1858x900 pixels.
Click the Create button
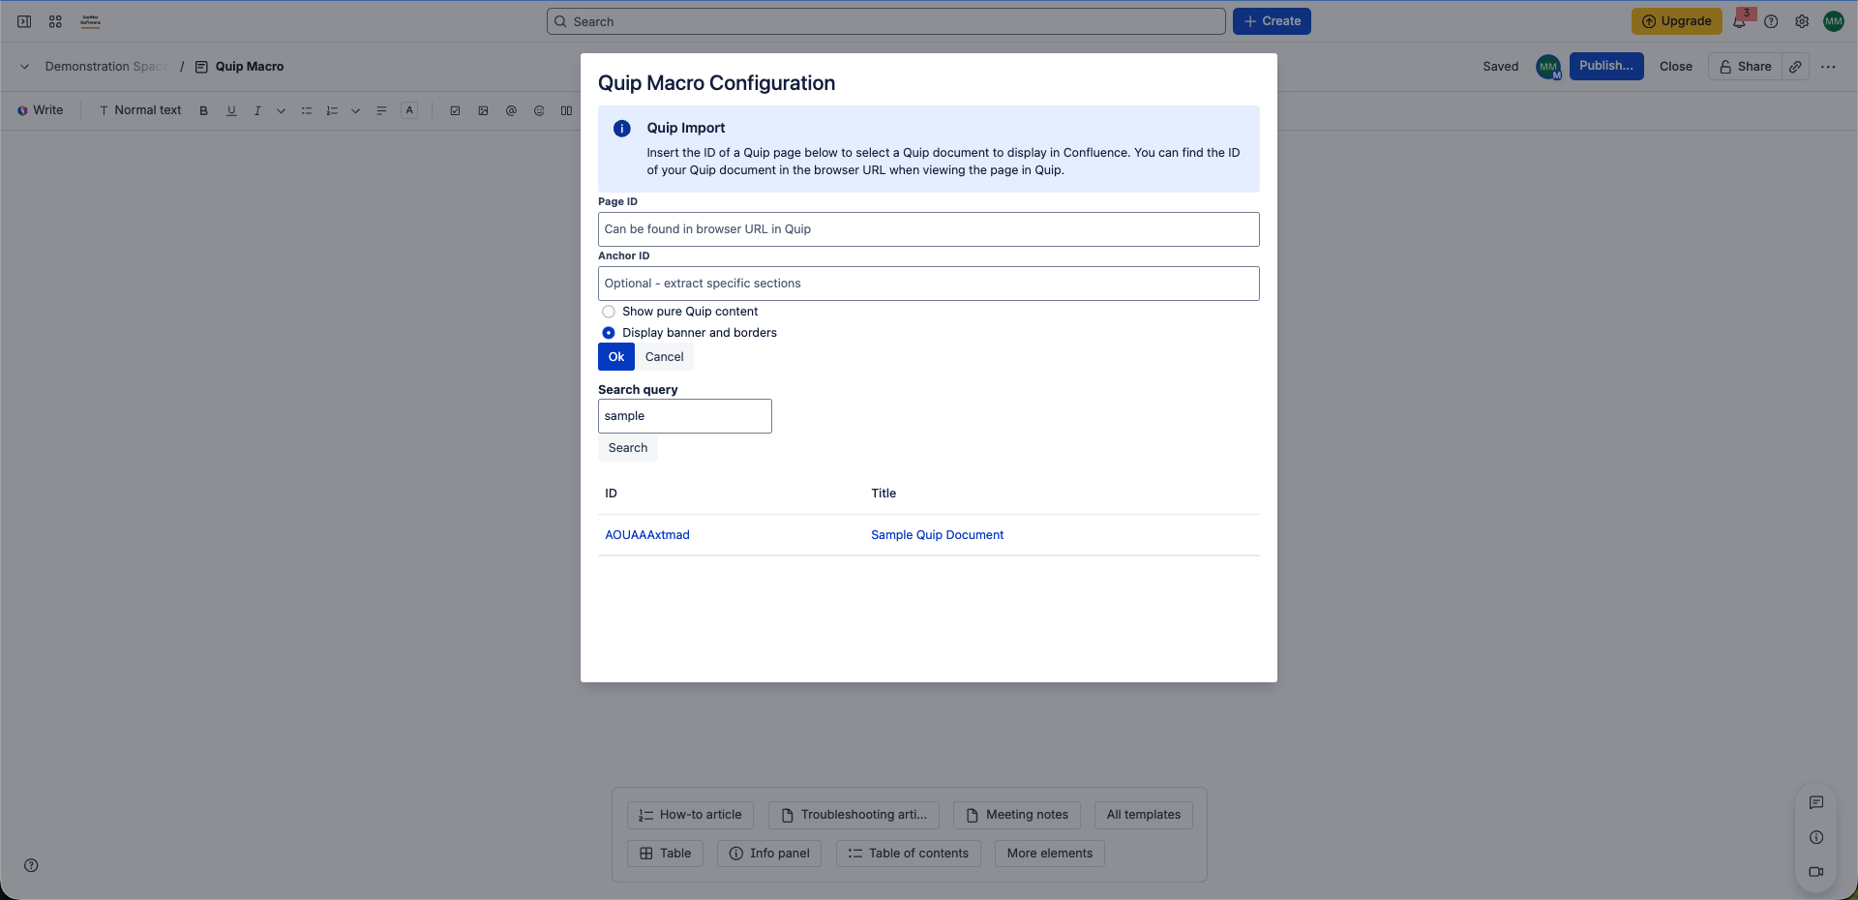tap(1272, 21)
